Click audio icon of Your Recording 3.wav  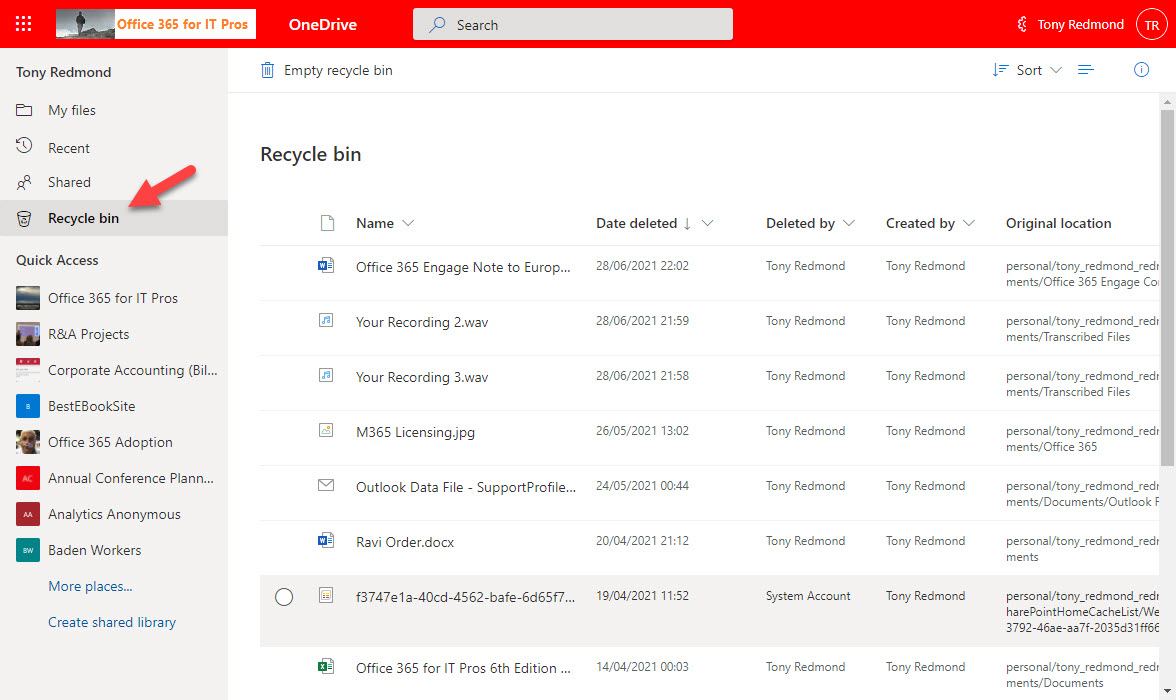[x=326, y=374]
